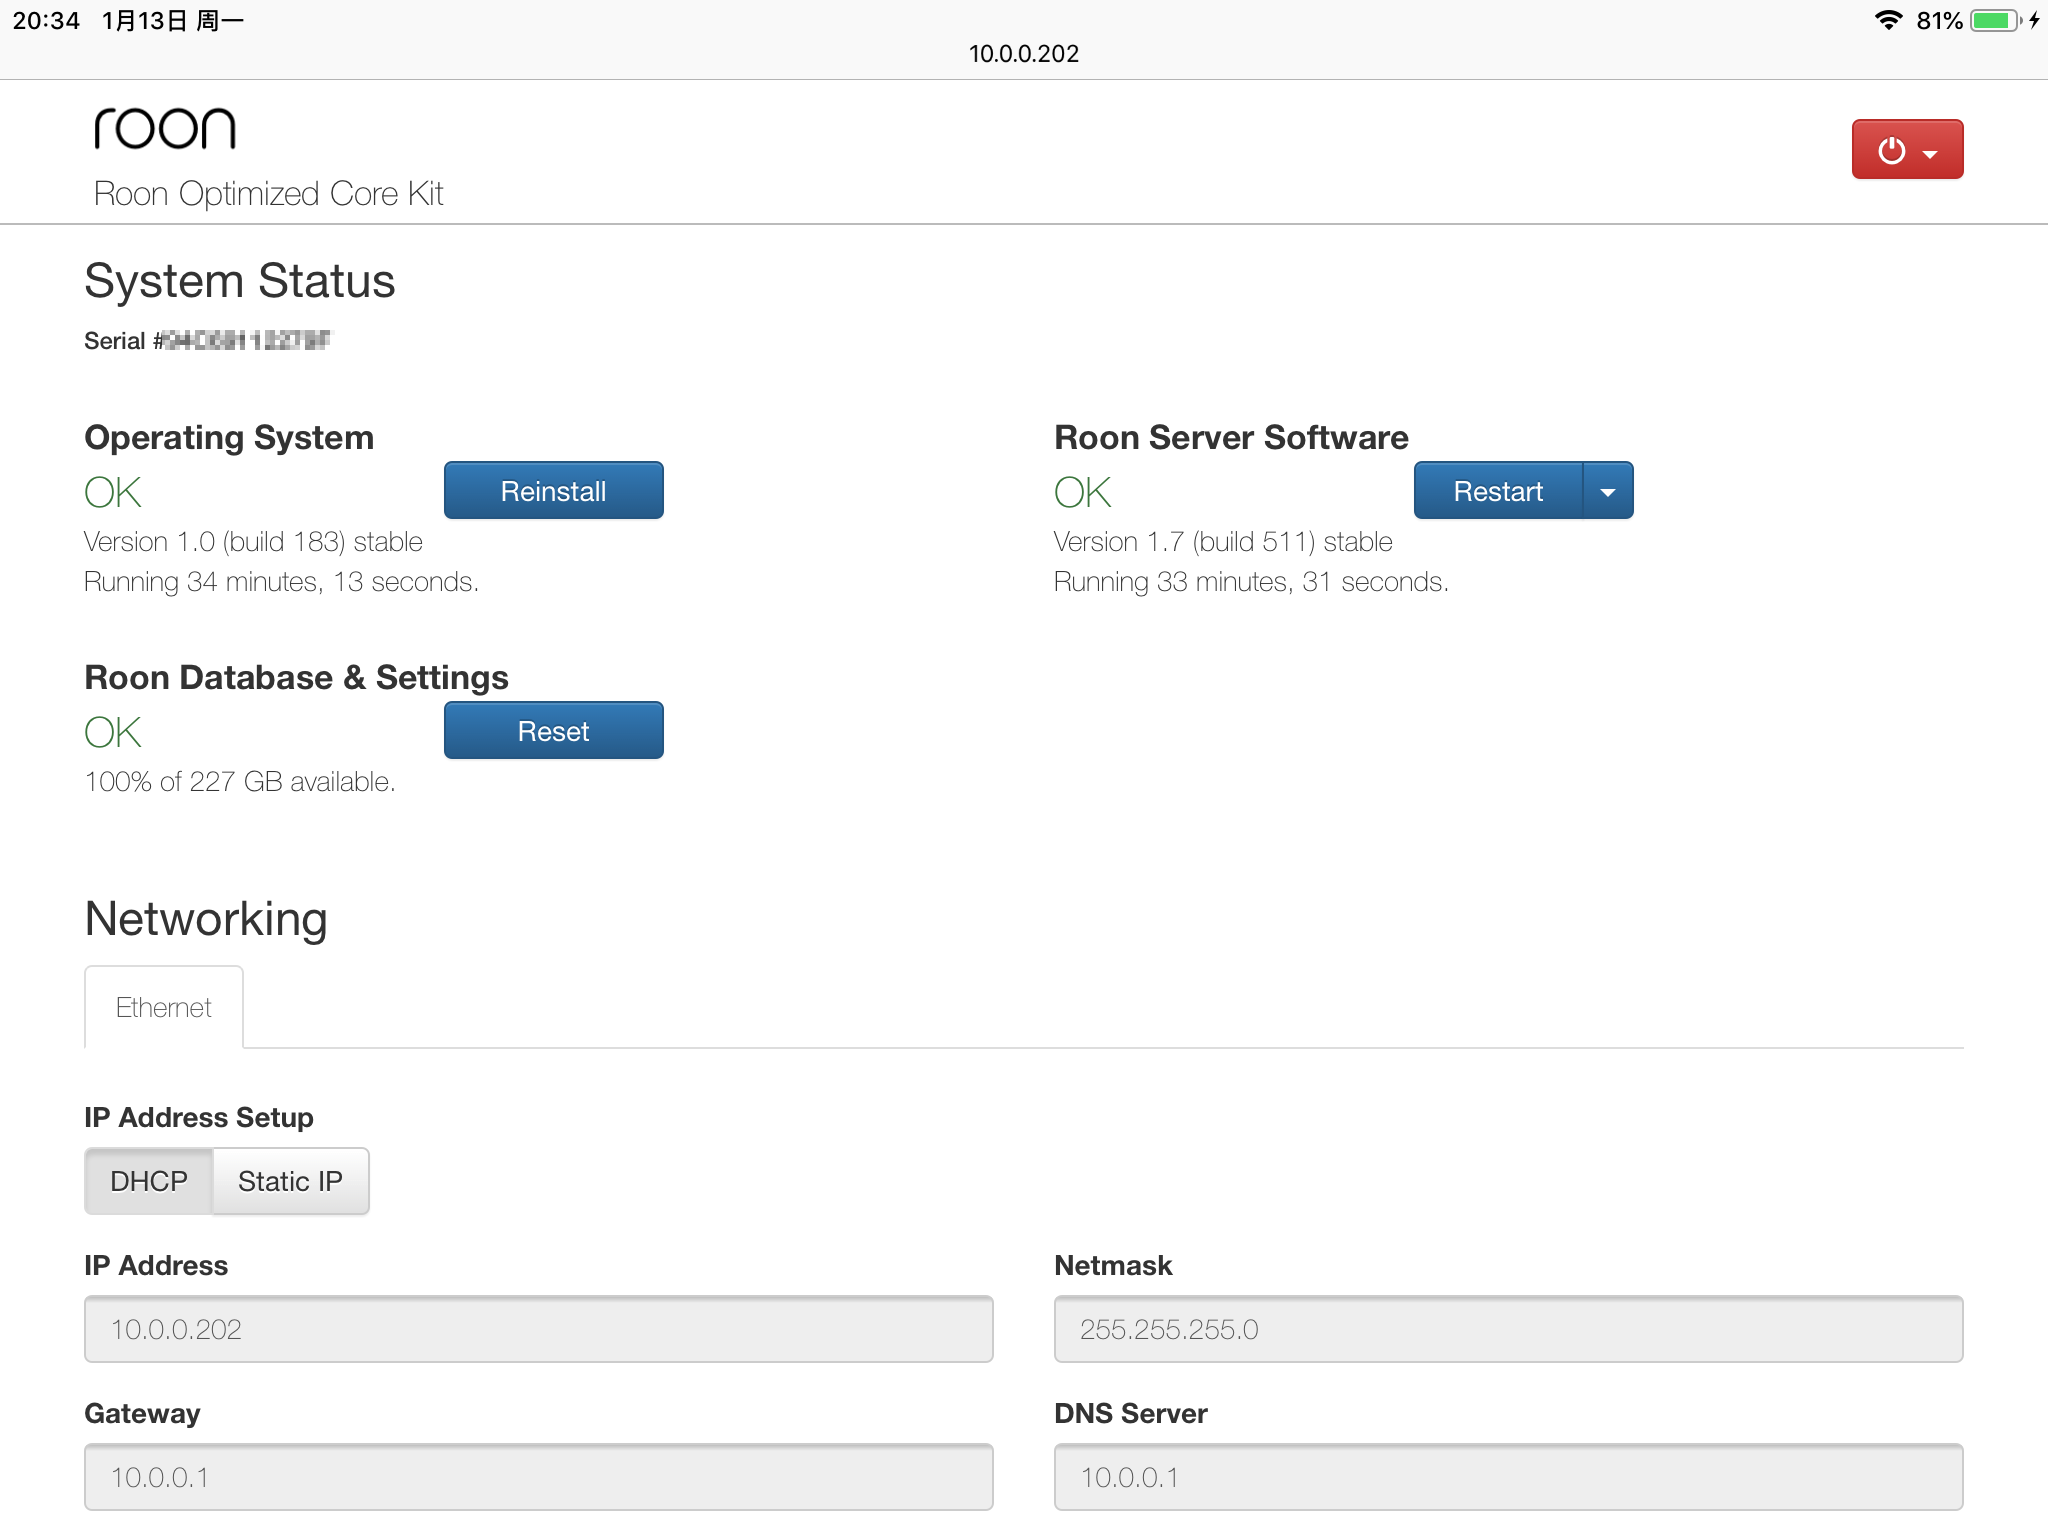Image resolution: width=2048 pixels, height=1536 pixels.
Task: Click the Netmask field
Action: pyautogui.click(x=1508, y=1329)
